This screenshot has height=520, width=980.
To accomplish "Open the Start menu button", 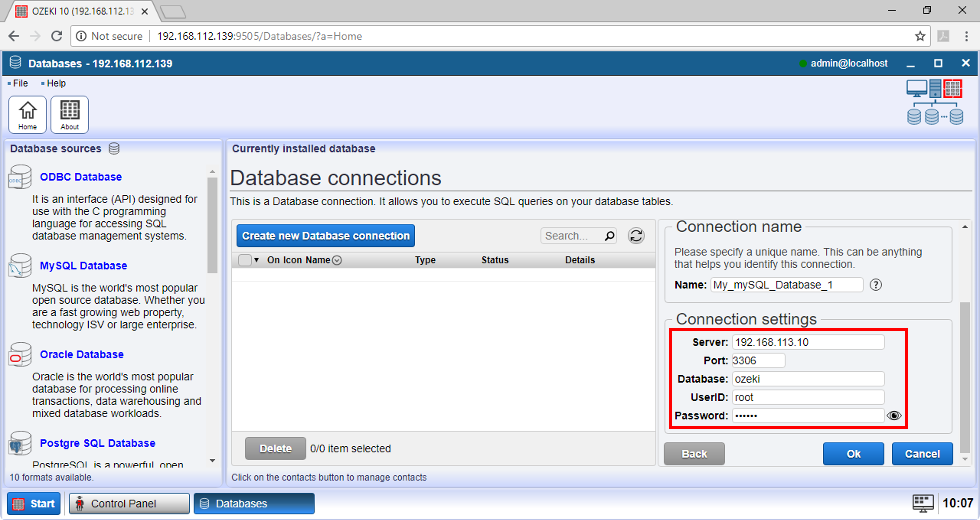I will 34,503.
